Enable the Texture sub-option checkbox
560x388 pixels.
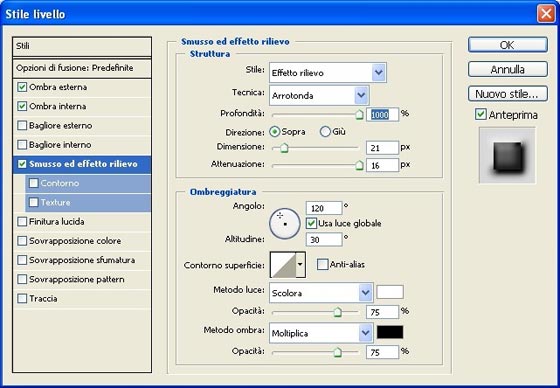click(34, 203)
